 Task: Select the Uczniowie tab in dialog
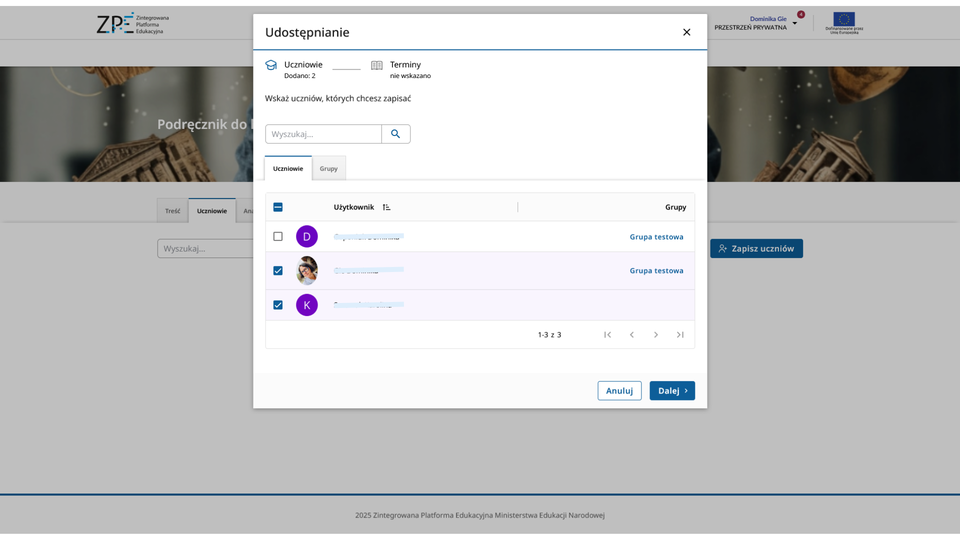click(x=288, y=168)
